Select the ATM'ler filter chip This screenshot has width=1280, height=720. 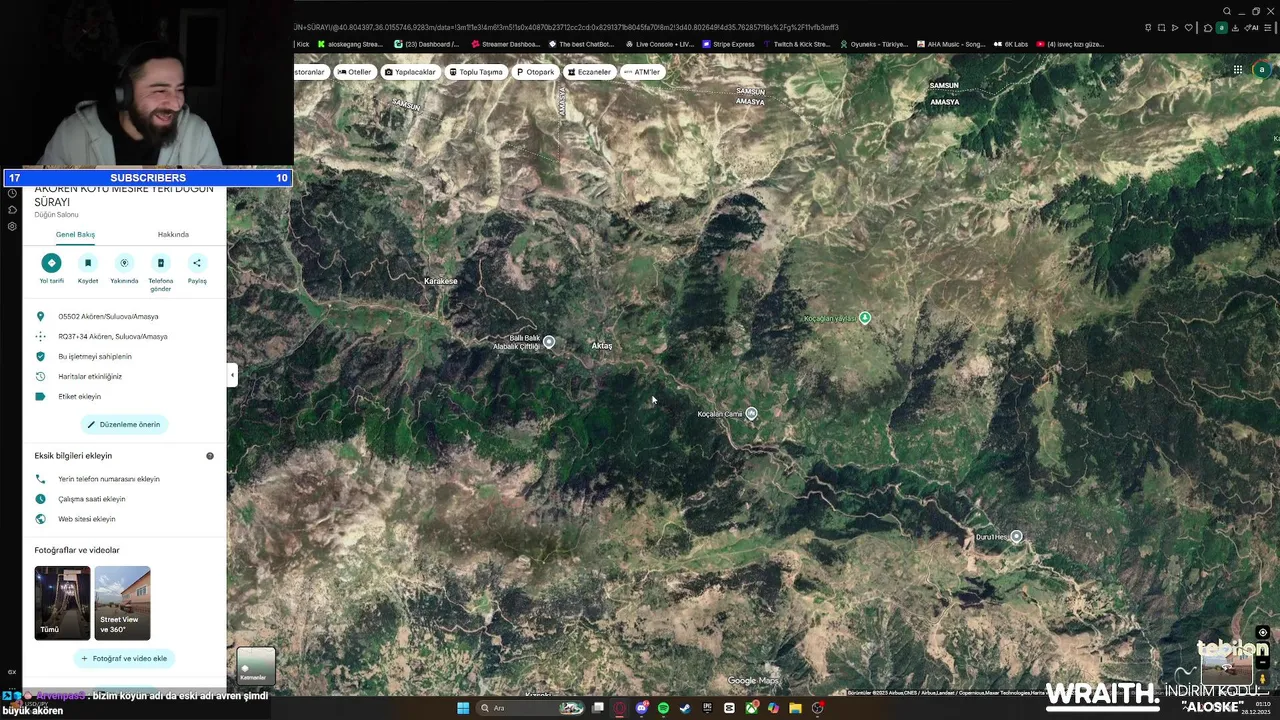[x=642, y=72]
